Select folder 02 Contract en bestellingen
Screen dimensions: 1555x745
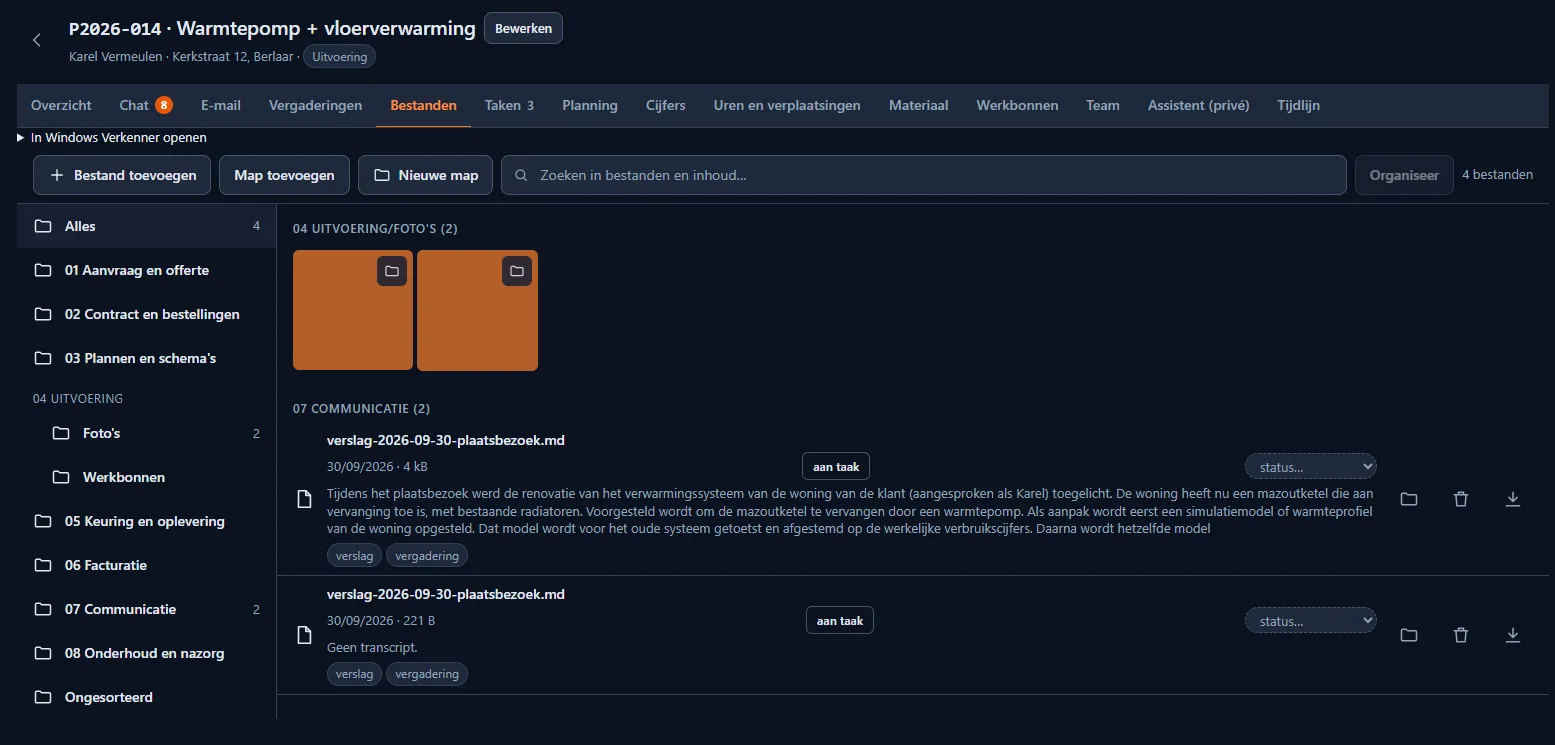point(146,314)
